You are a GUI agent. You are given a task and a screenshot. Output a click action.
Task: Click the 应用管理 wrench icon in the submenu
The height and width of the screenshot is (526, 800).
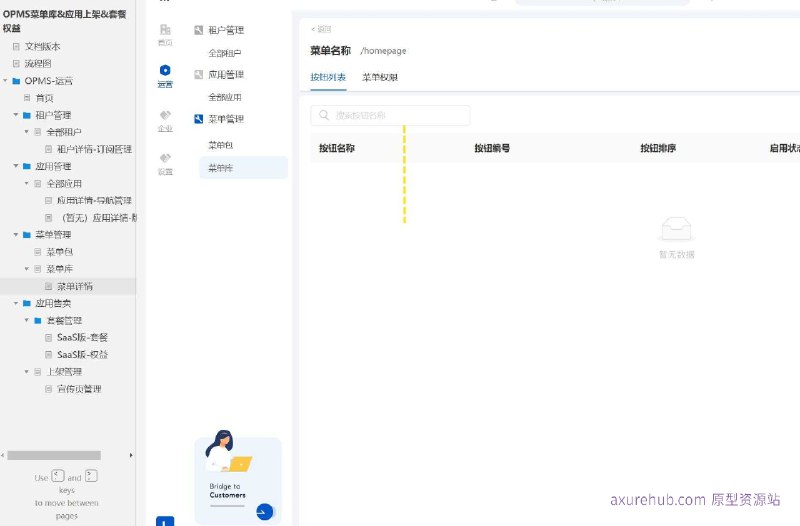(199, 74)
